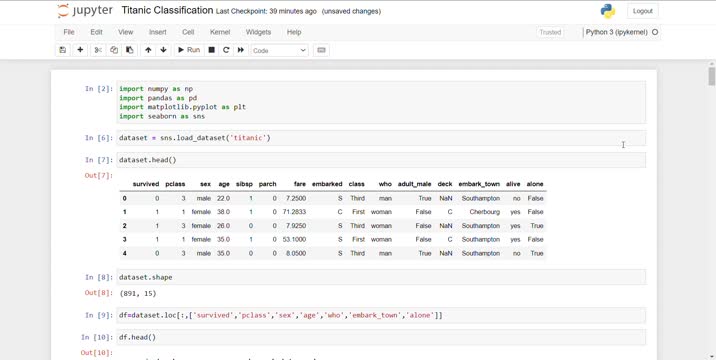This screenshot has width=716, height=360.
Task: Insert a cell below with plus icon
Action: pos(80,50)
